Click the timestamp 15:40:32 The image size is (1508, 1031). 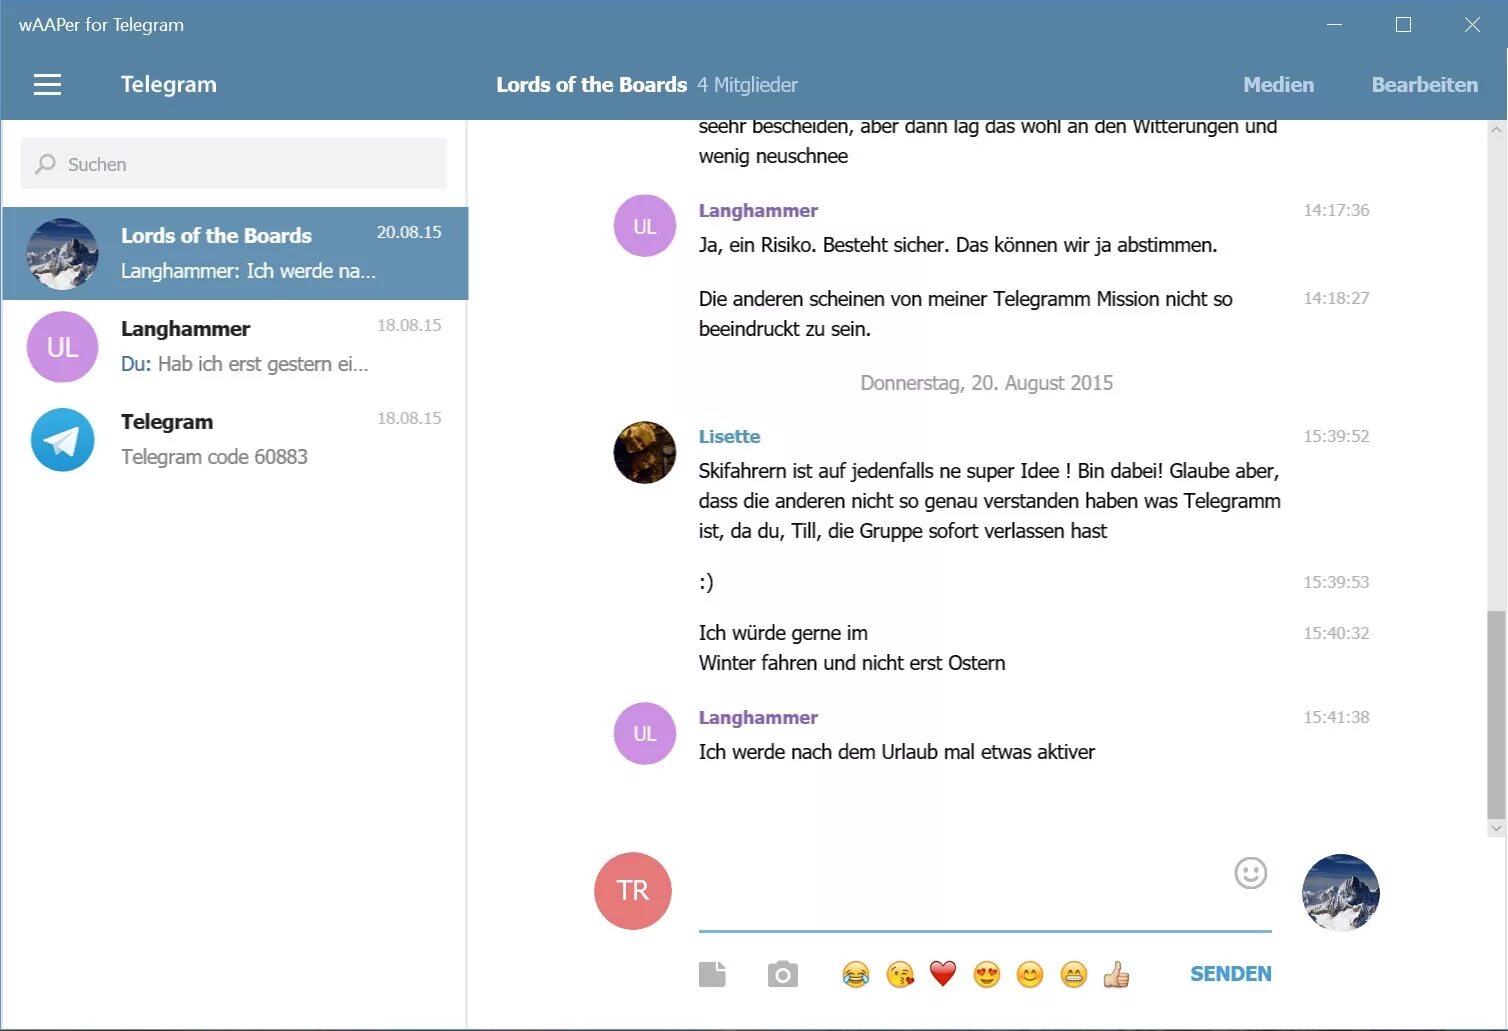[1336, 633]
